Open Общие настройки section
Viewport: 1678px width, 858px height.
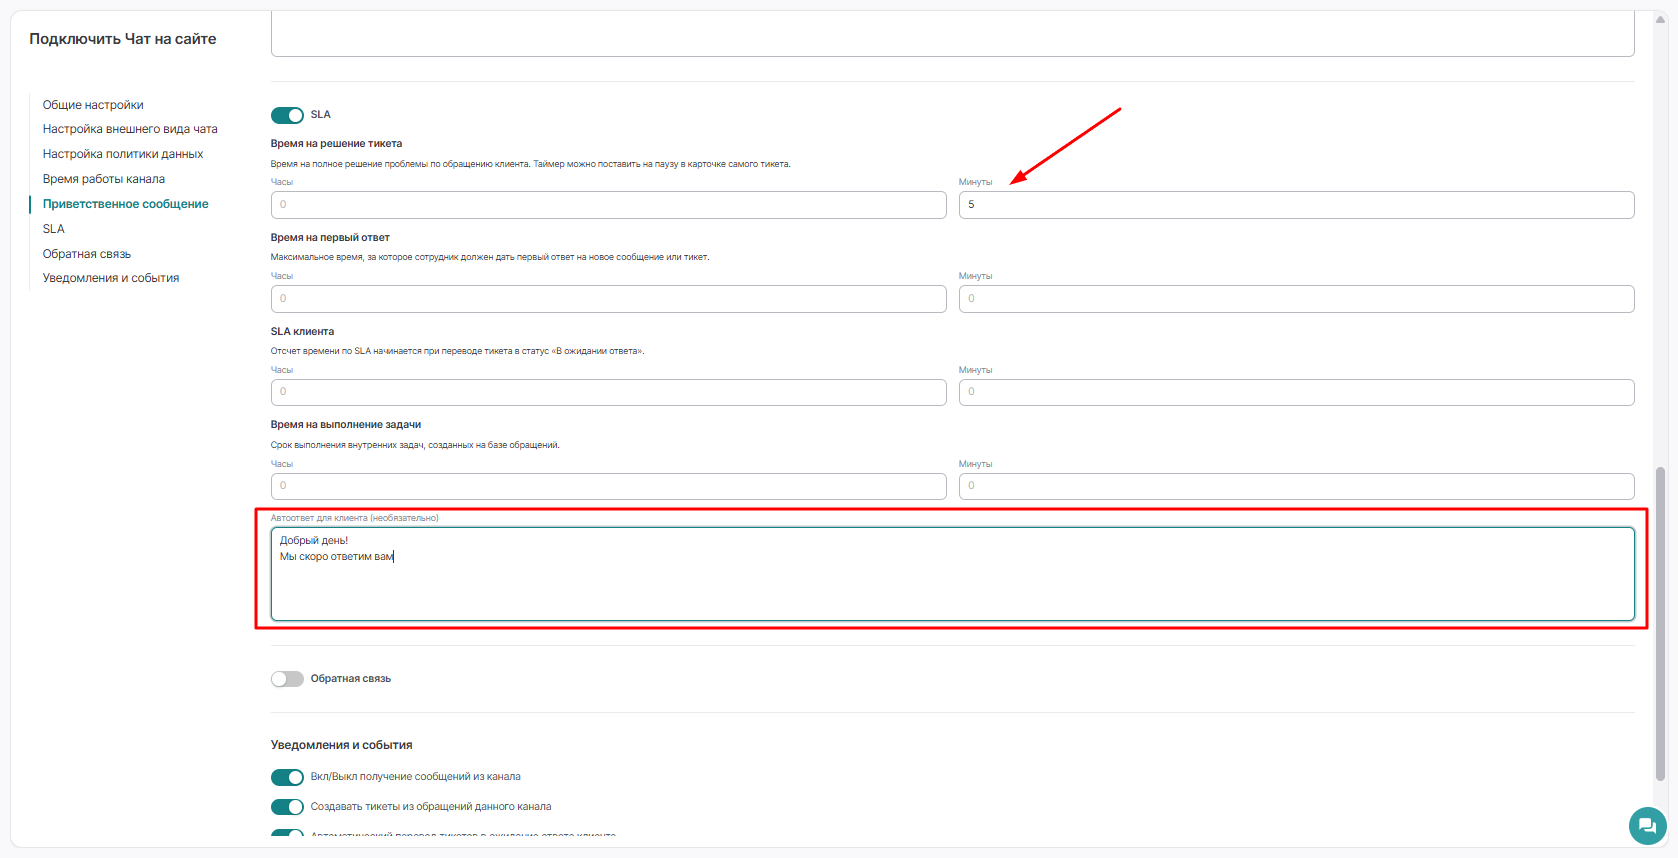click(93, 105)
